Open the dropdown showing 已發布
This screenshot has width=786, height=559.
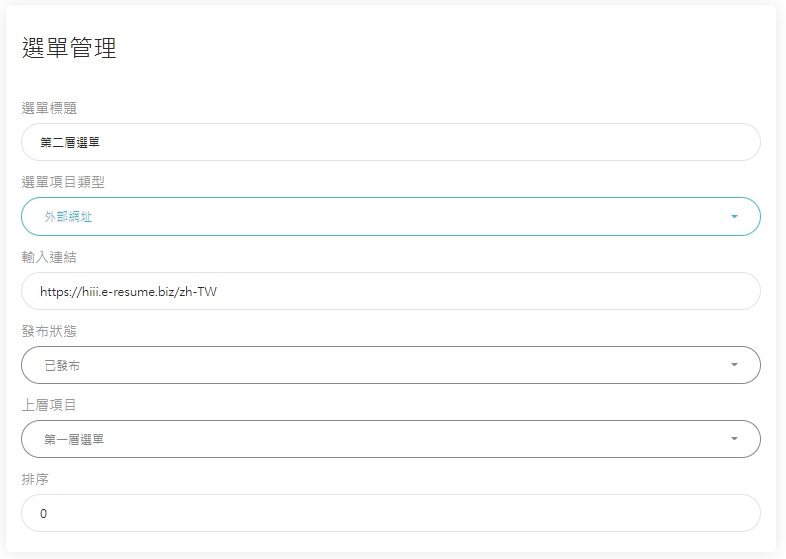(390, 365)
